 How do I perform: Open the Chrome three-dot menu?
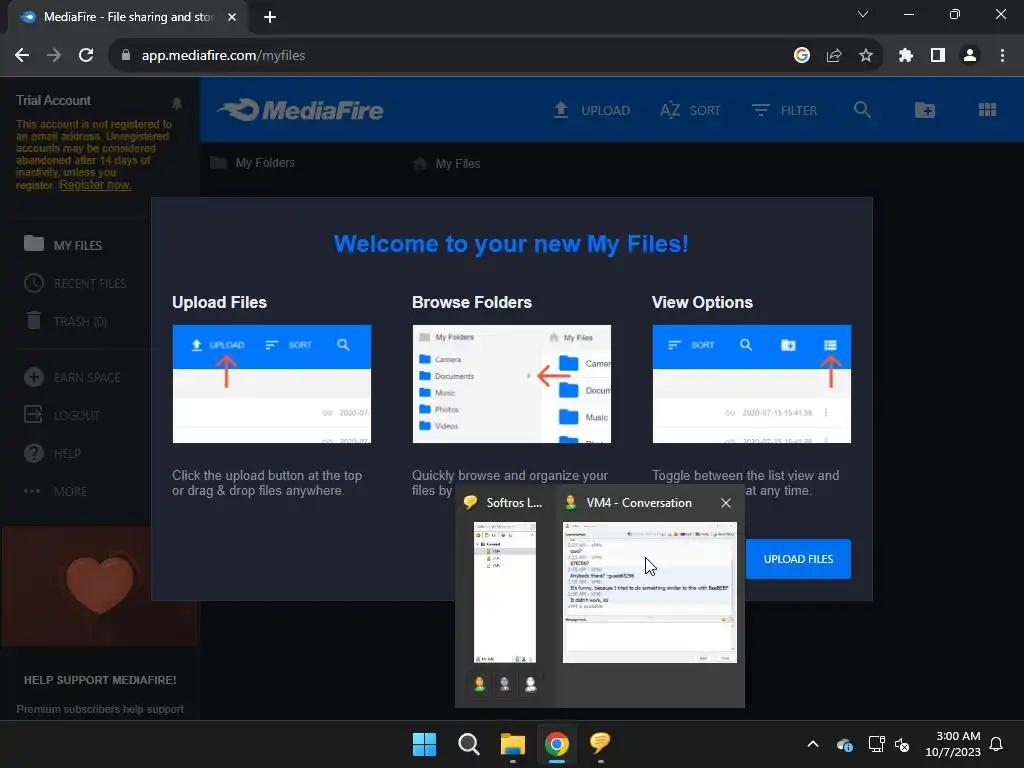[x=1002, y=56]
